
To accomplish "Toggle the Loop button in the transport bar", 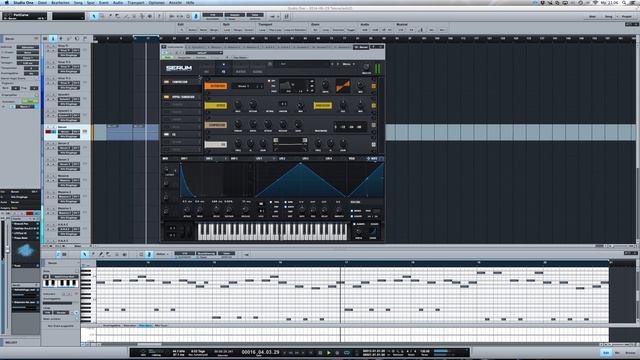I will (347, 353).
